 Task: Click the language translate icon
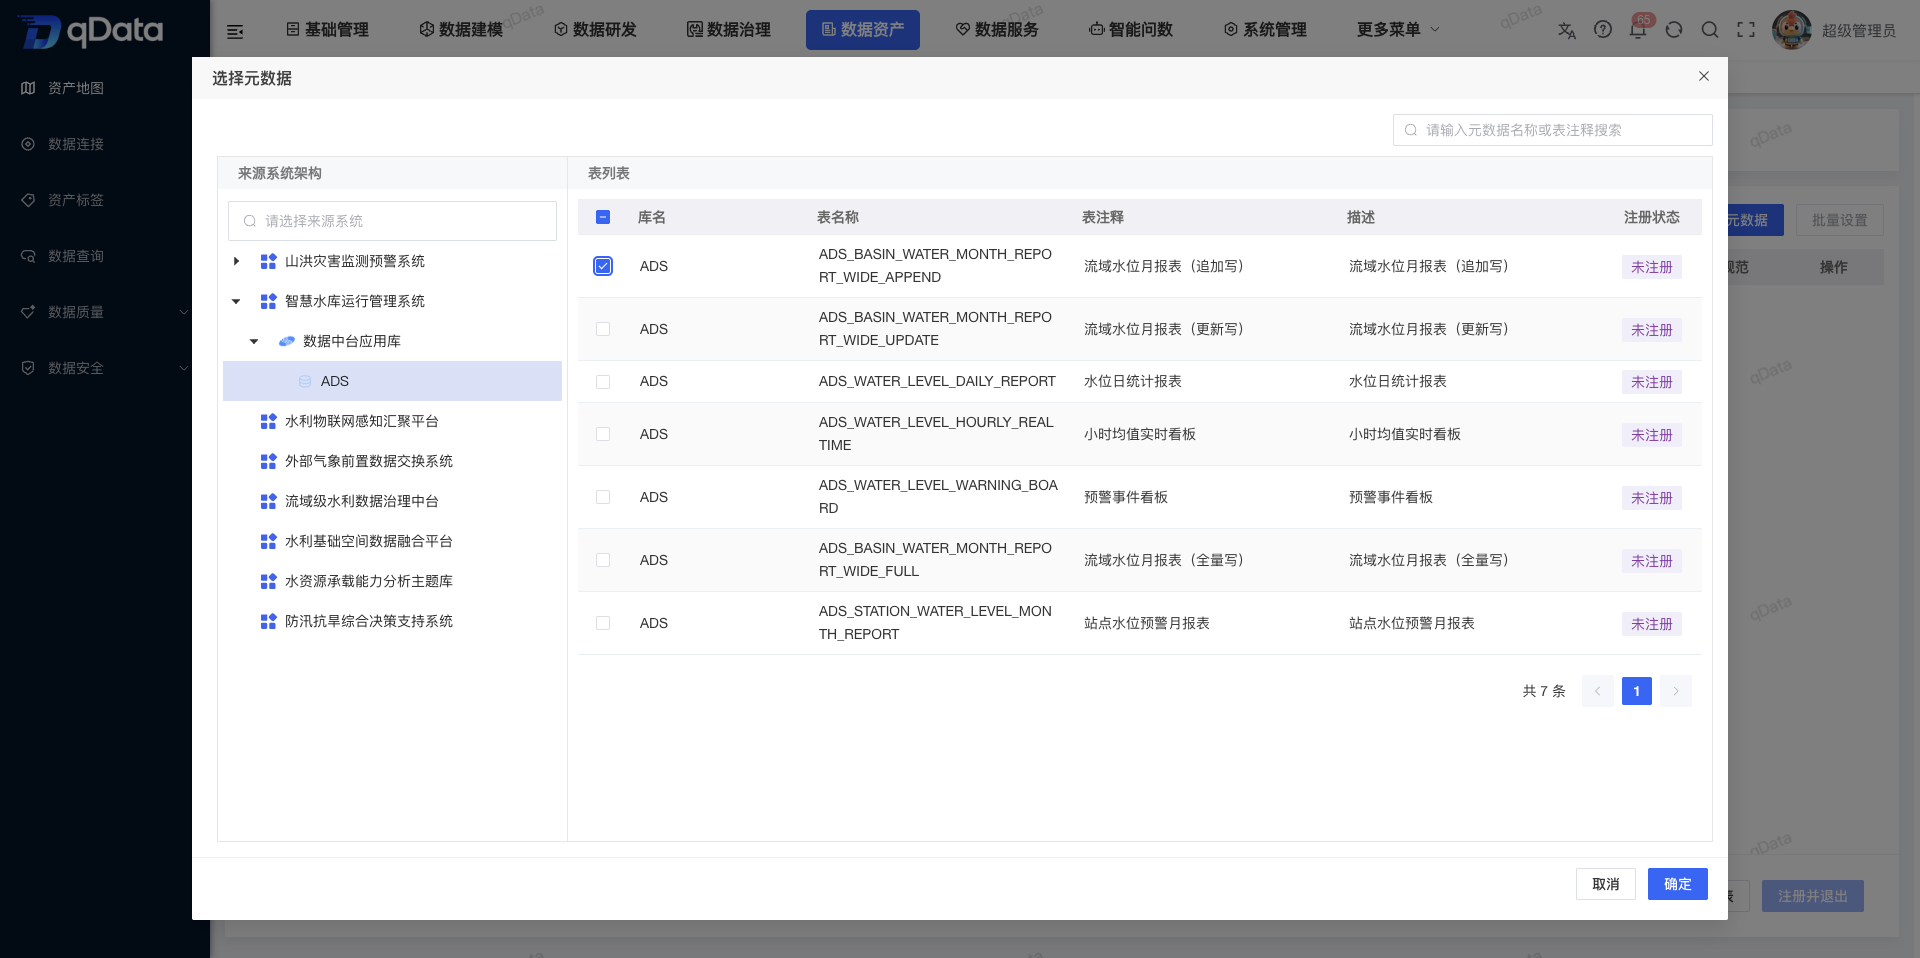click(x=1567, y=30)
